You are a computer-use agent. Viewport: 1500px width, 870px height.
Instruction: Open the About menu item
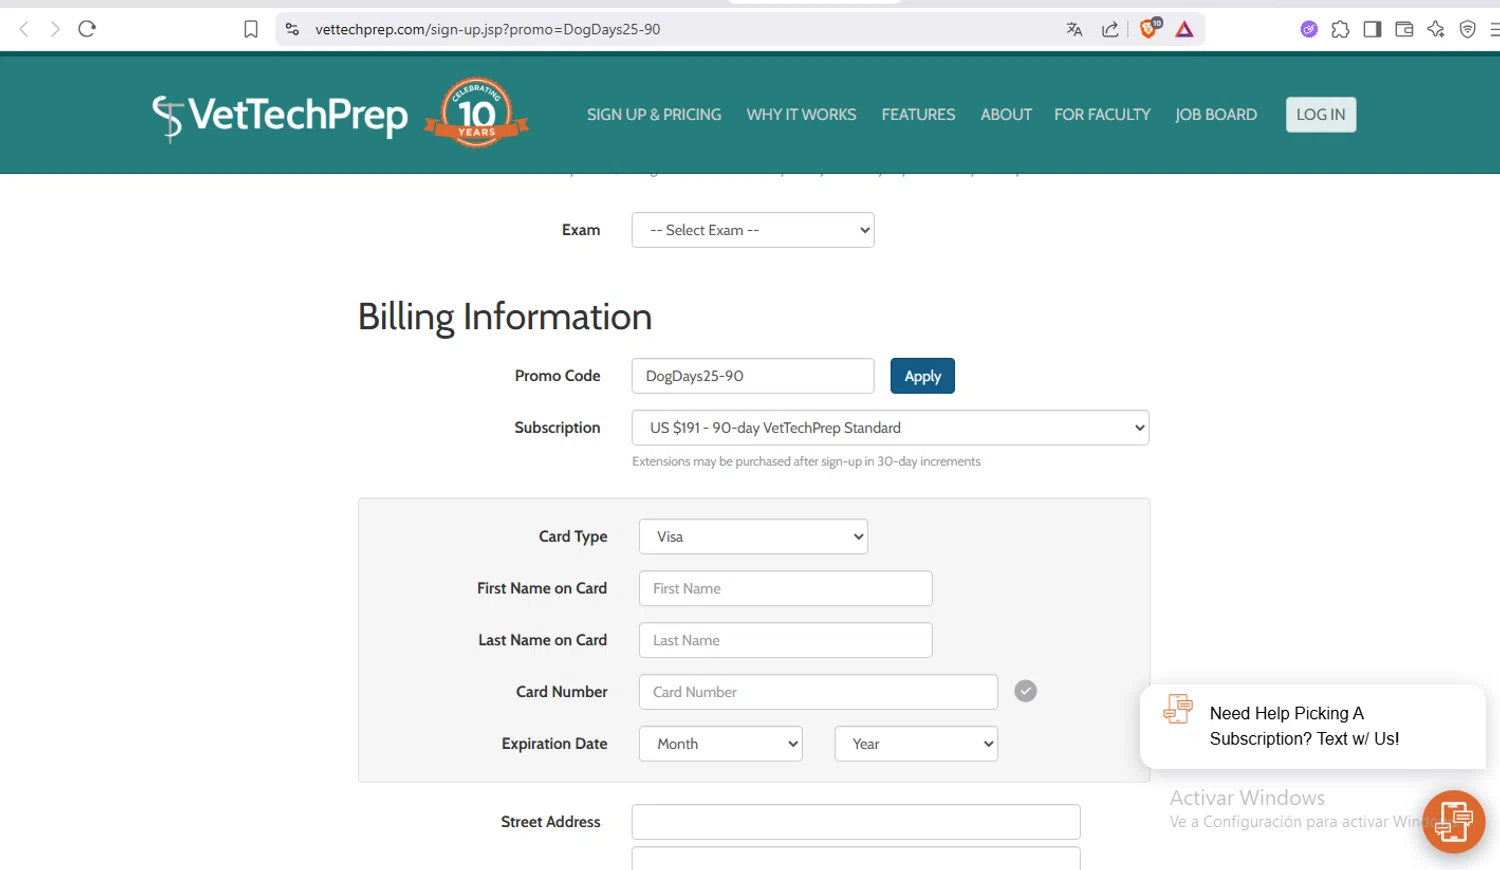[x=1006, y=115]
